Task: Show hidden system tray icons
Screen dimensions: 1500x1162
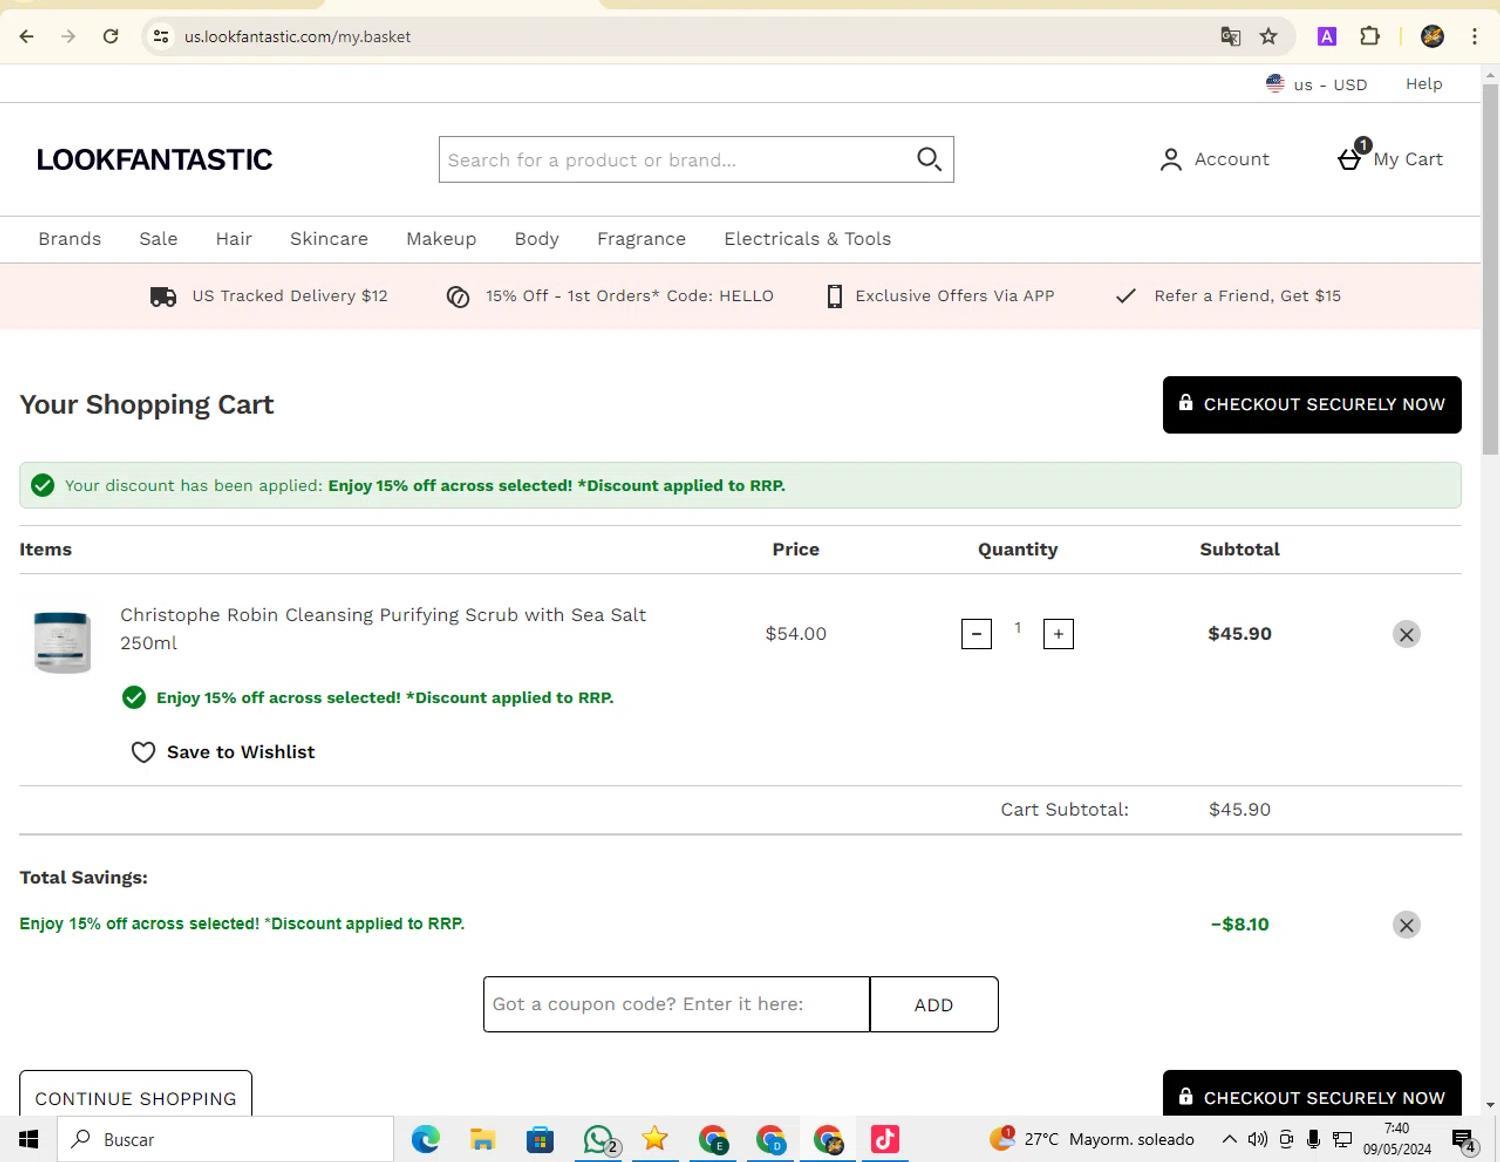Action: (x=1229, y=1139)
